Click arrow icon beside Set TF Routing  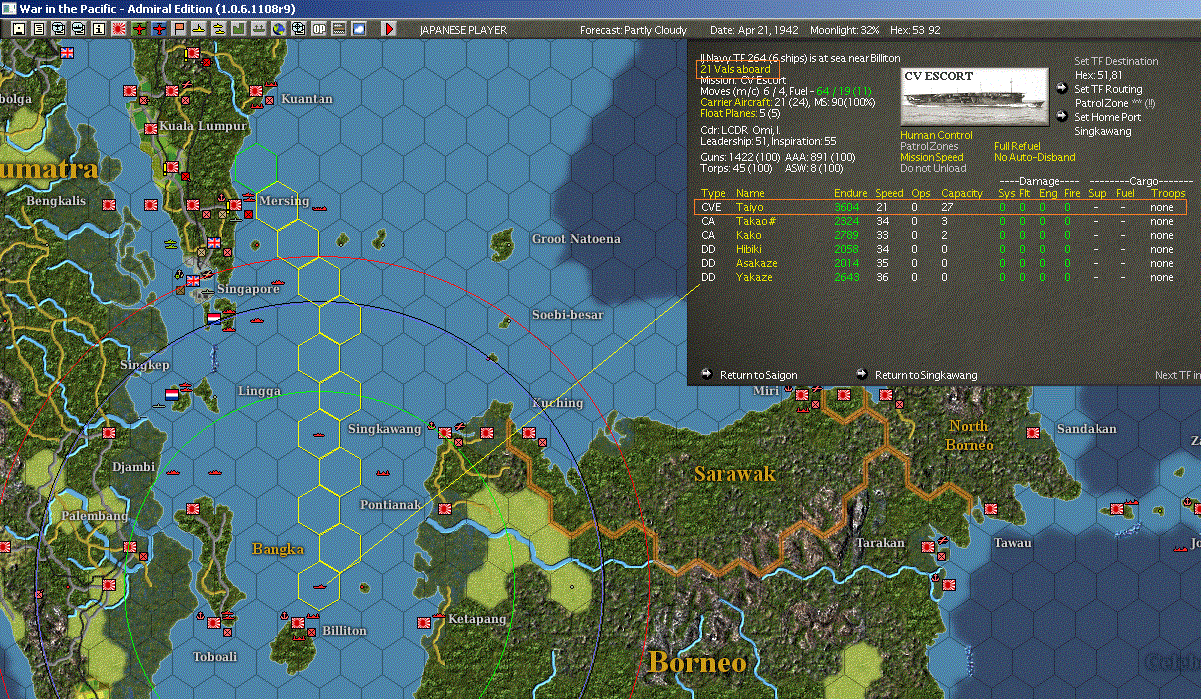(x=1062, y=89)
